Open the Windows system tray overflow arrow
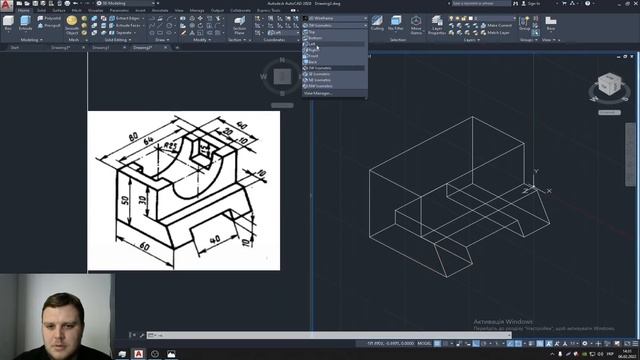This screenshot has width=640, height=360. coord(553,354)
